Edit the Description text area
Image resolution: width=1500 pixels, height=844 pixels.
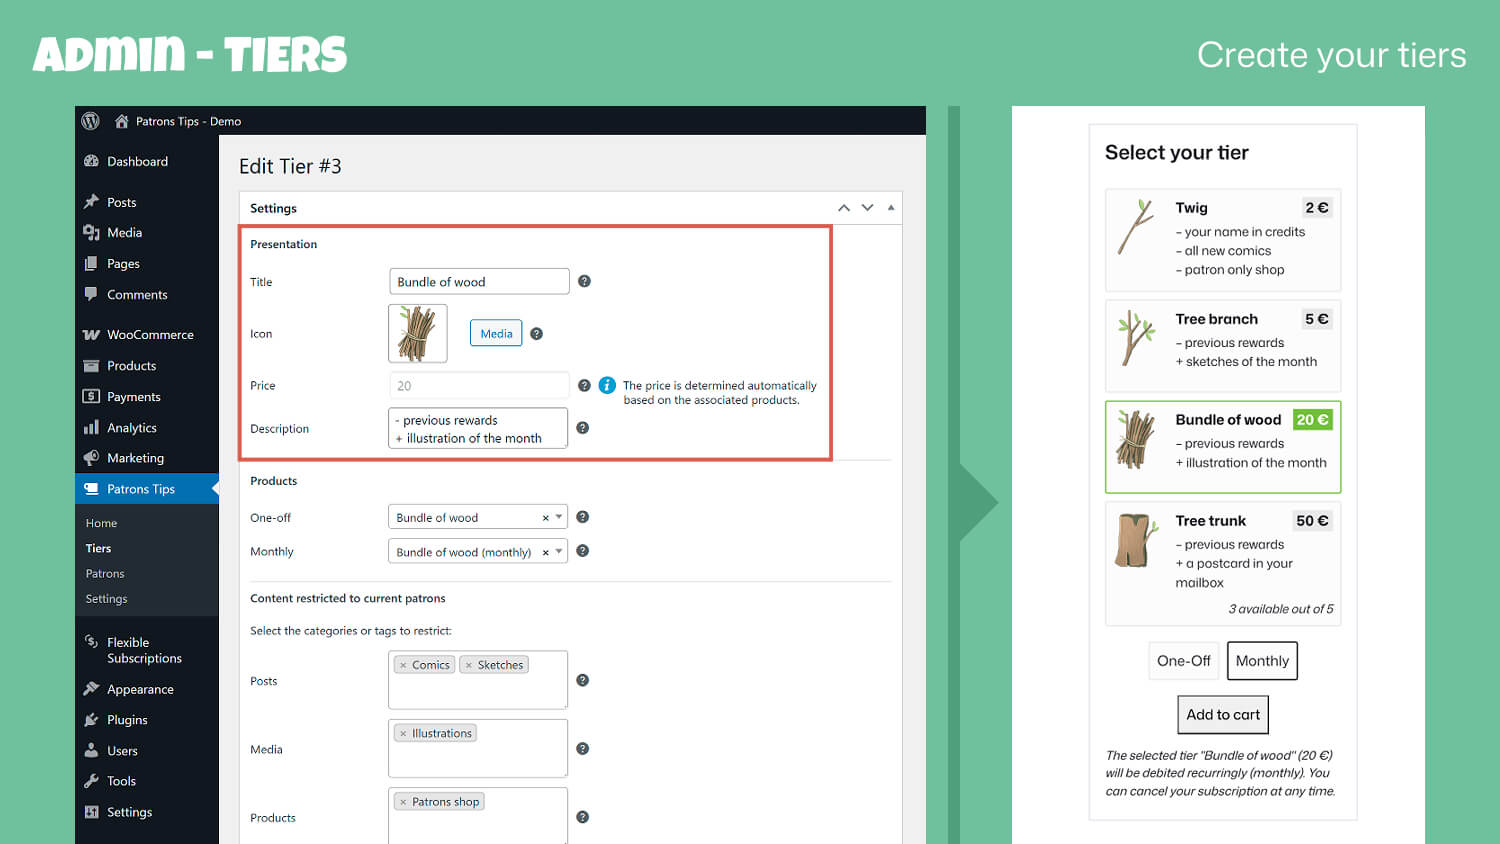coord(478,428)
